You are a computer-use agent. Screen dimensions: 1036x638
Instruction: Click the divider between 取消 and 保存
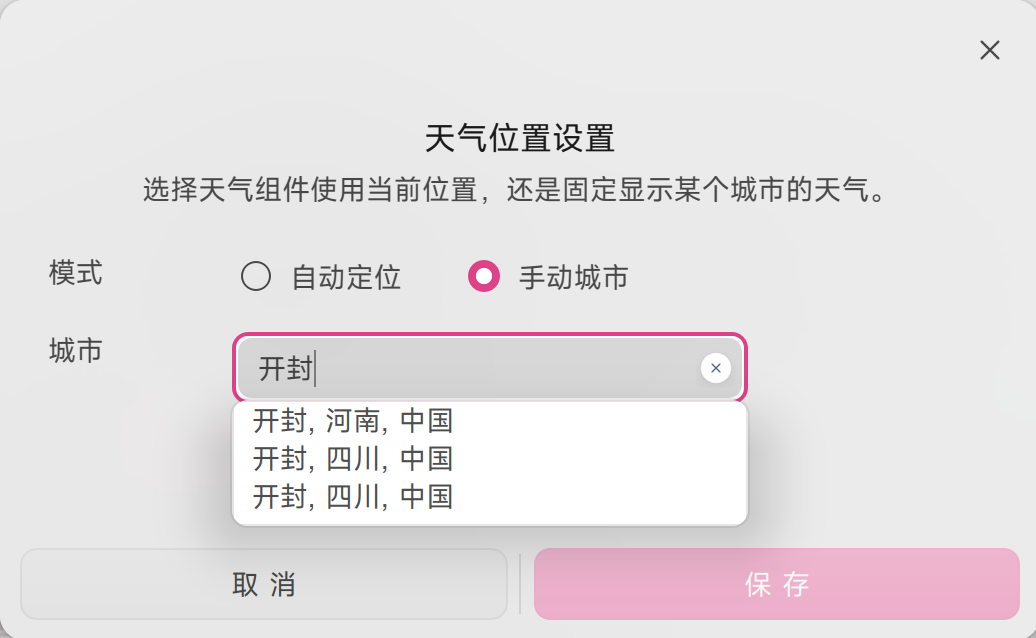tap(520, 584)
